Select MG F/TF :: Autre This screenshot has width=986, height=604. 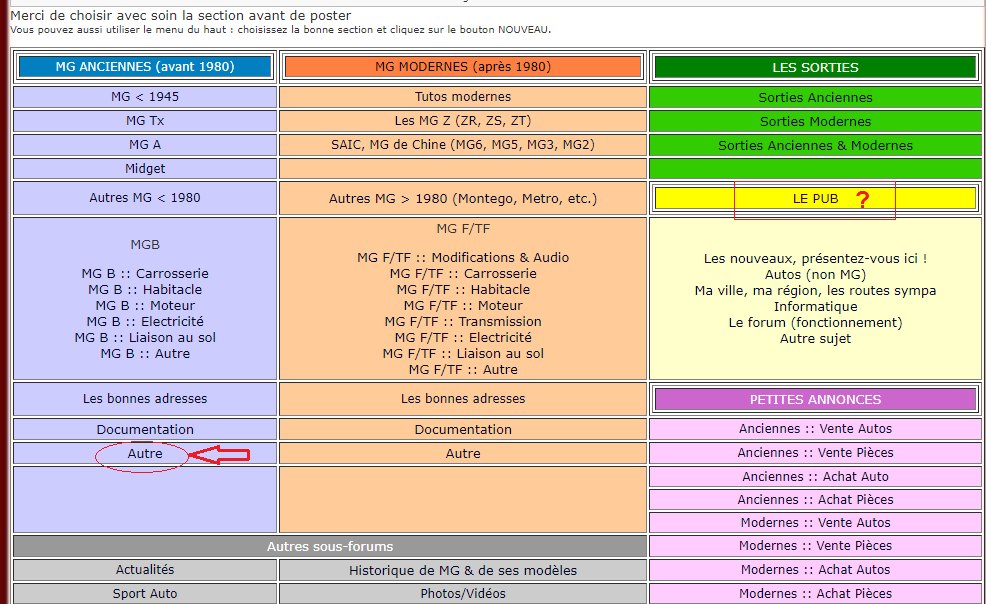(463, 370)
